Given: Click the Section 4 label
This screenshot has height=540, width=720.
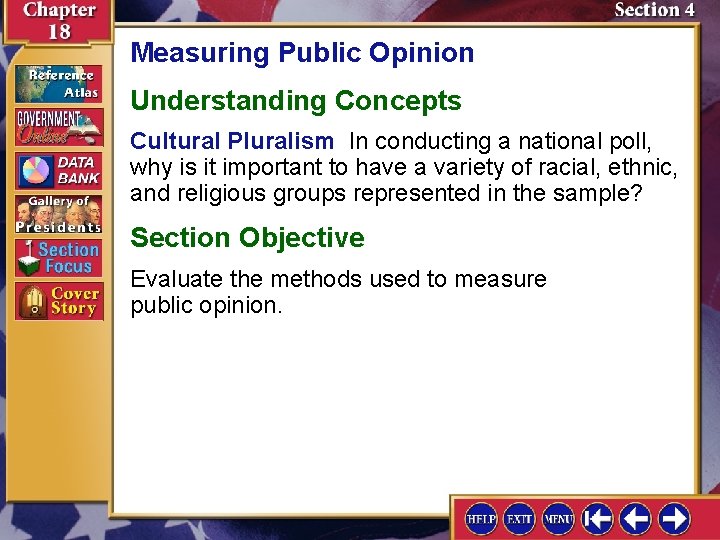Looking at the screenshot, I should tap(654, 10).
